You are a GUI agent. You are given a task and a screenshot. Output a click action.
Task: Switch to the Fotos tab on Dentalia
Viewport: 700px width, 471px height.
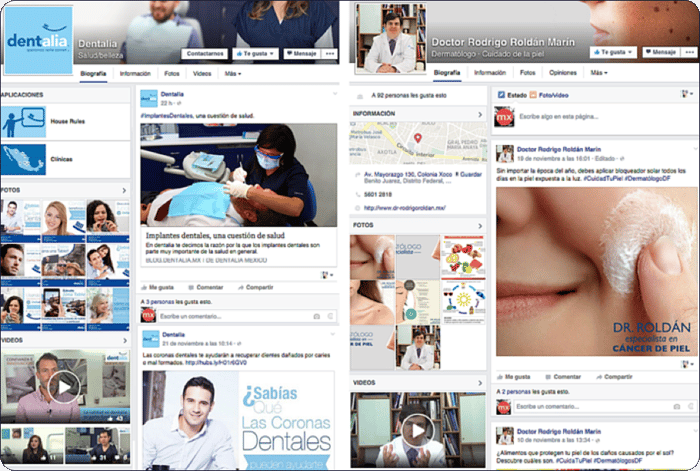[x=172, y=74]
